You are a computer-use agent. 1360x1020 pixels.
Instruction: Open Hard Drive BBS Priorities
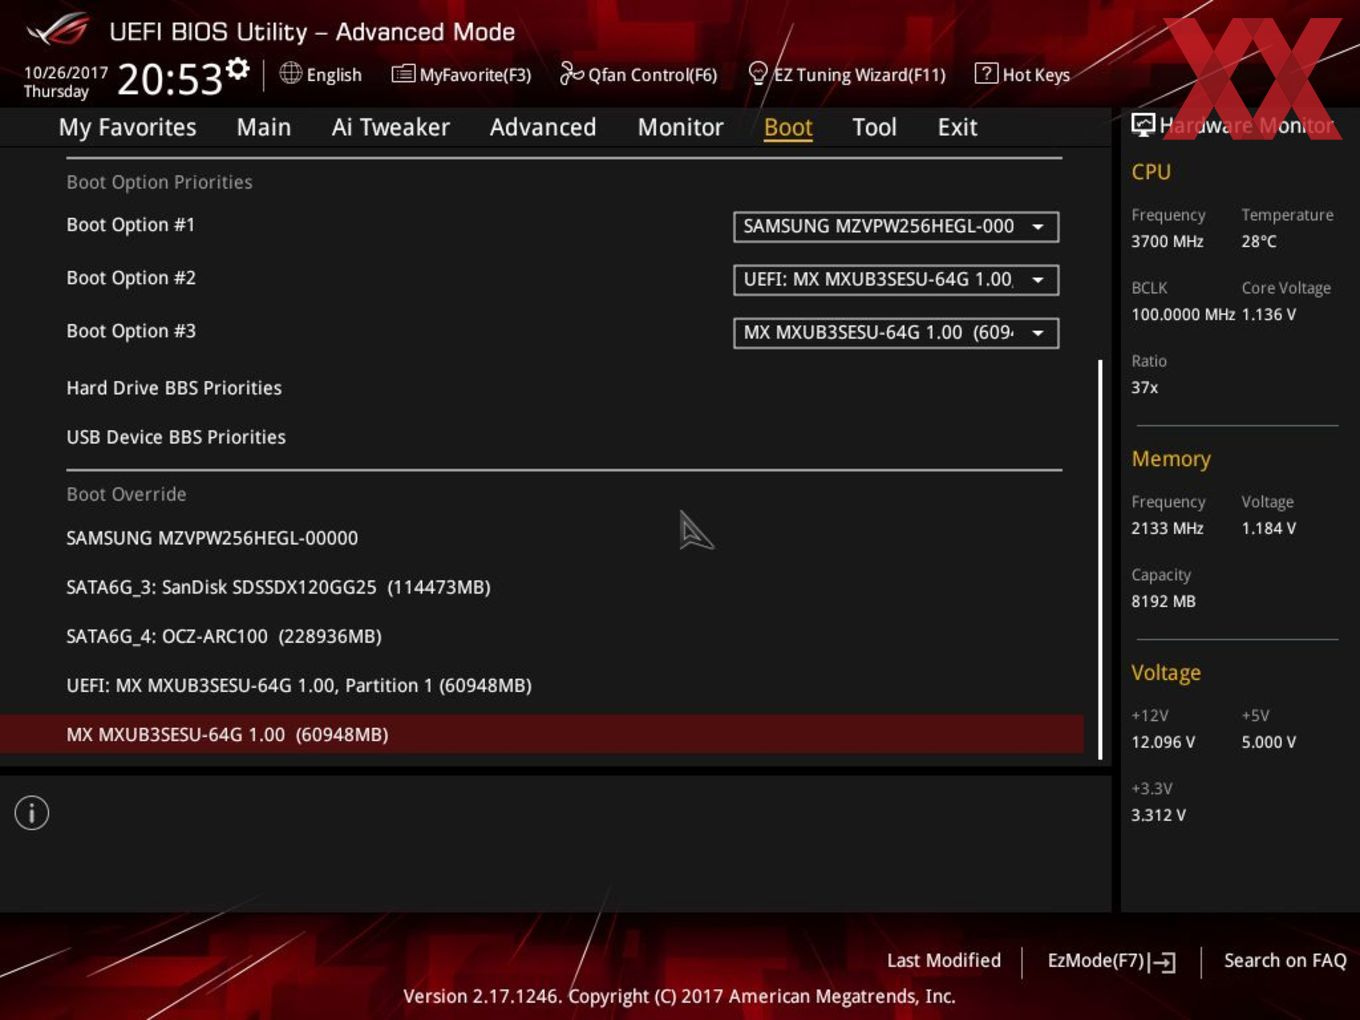(174, 388)
